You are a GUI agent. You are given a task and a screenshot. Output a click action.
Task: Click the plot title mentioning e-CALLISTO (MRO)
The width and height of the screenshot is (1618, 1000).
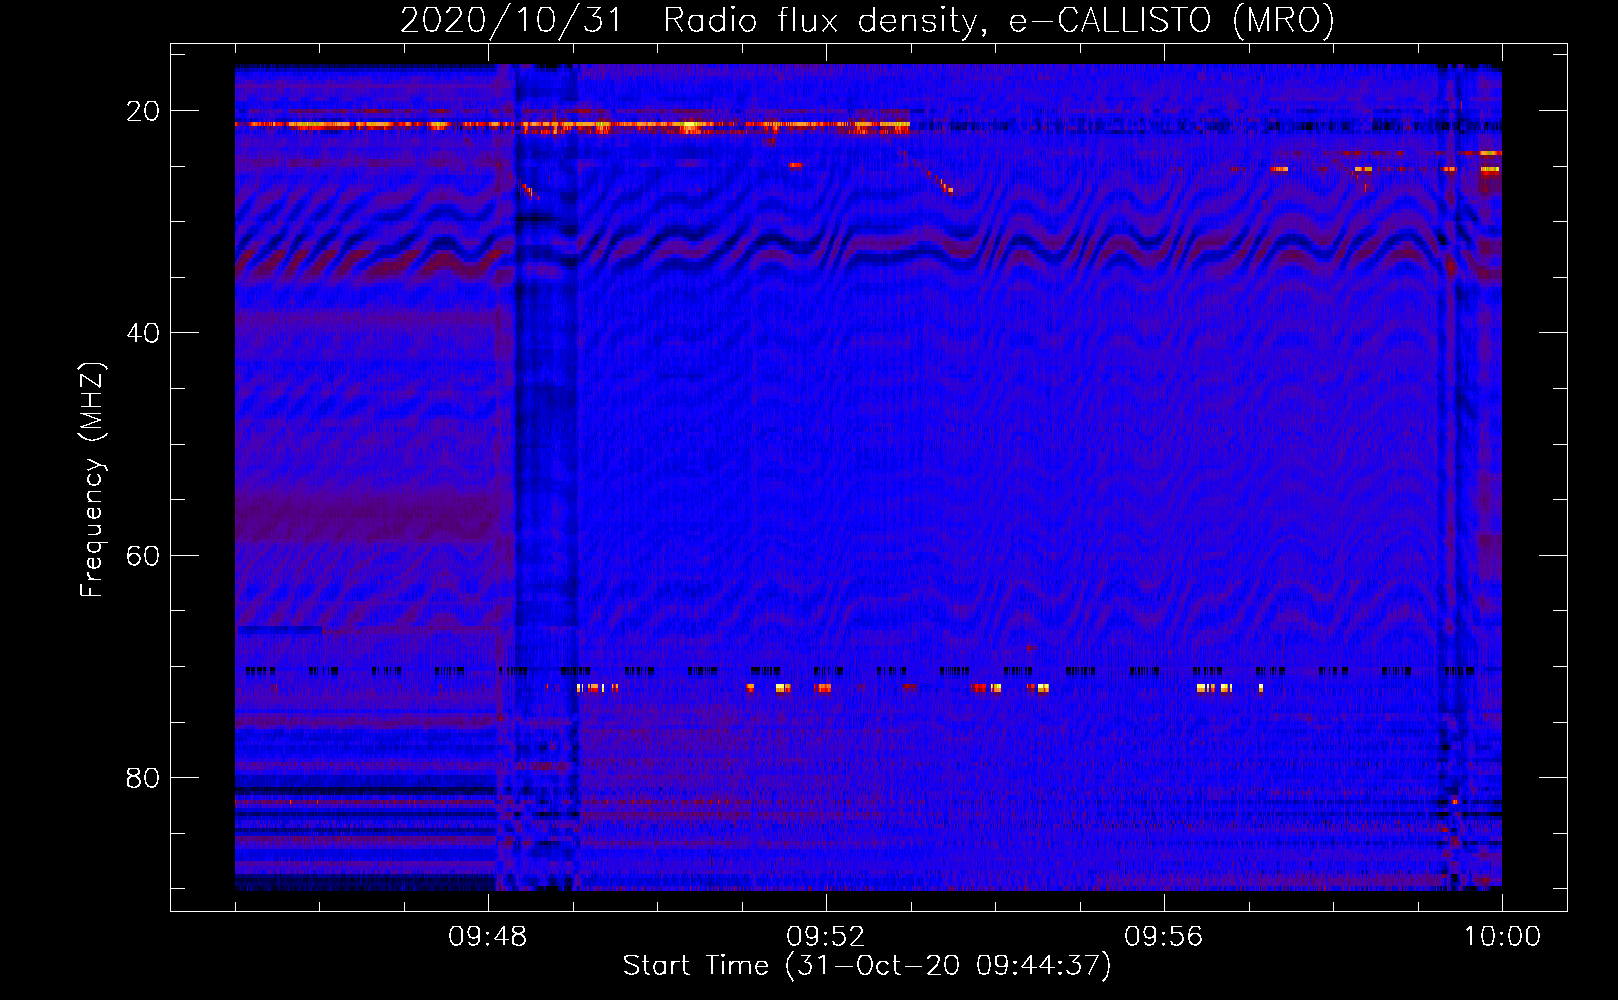(x=867, y=20)
